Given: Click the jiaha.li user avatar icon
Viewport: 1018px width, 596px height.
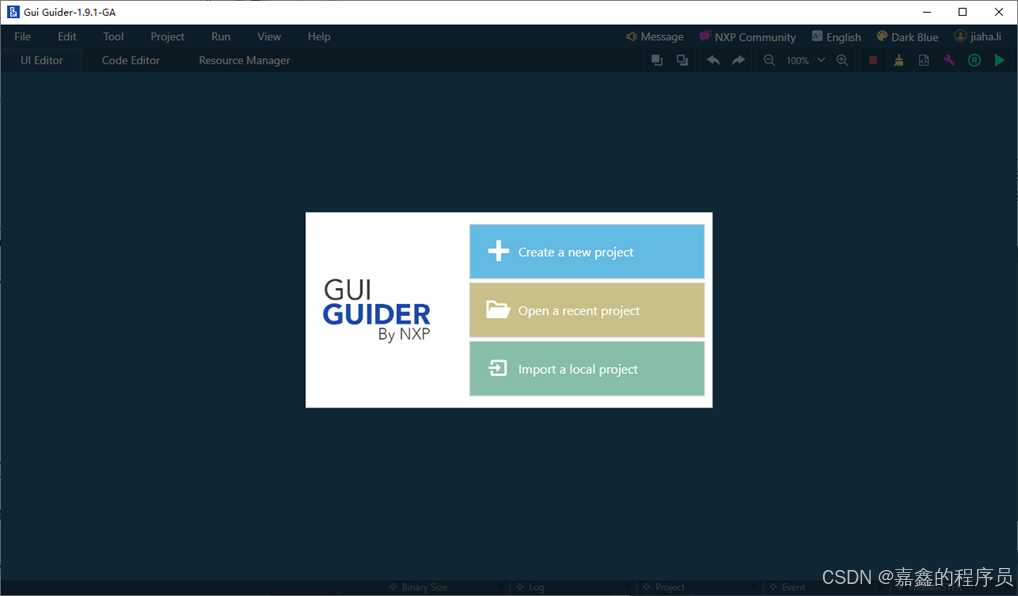Looking at the screenshot, I should tap(960, 36).
